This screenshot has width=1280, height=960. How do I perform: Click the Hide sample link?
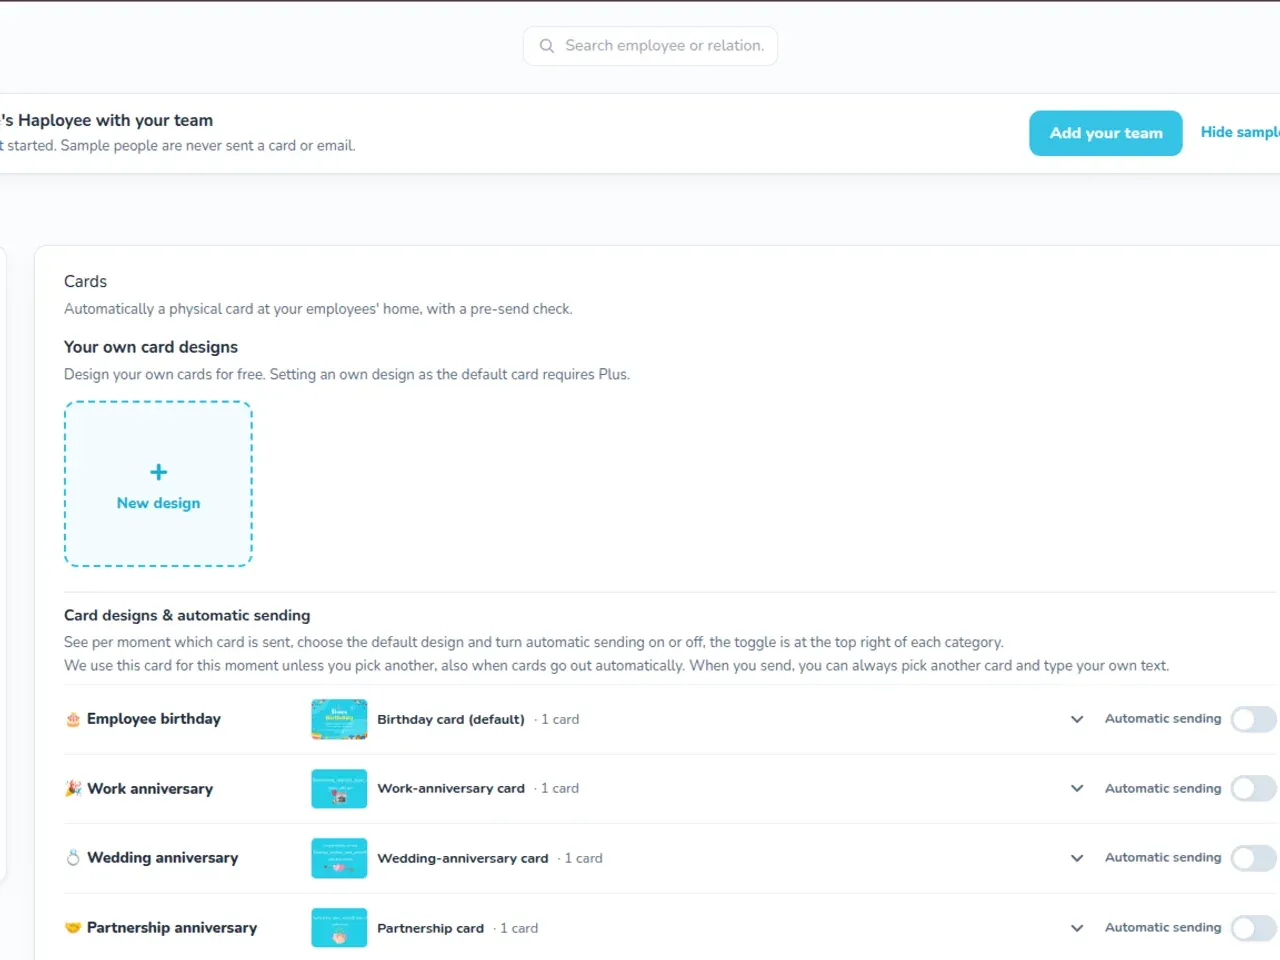tap(1240, 132)
